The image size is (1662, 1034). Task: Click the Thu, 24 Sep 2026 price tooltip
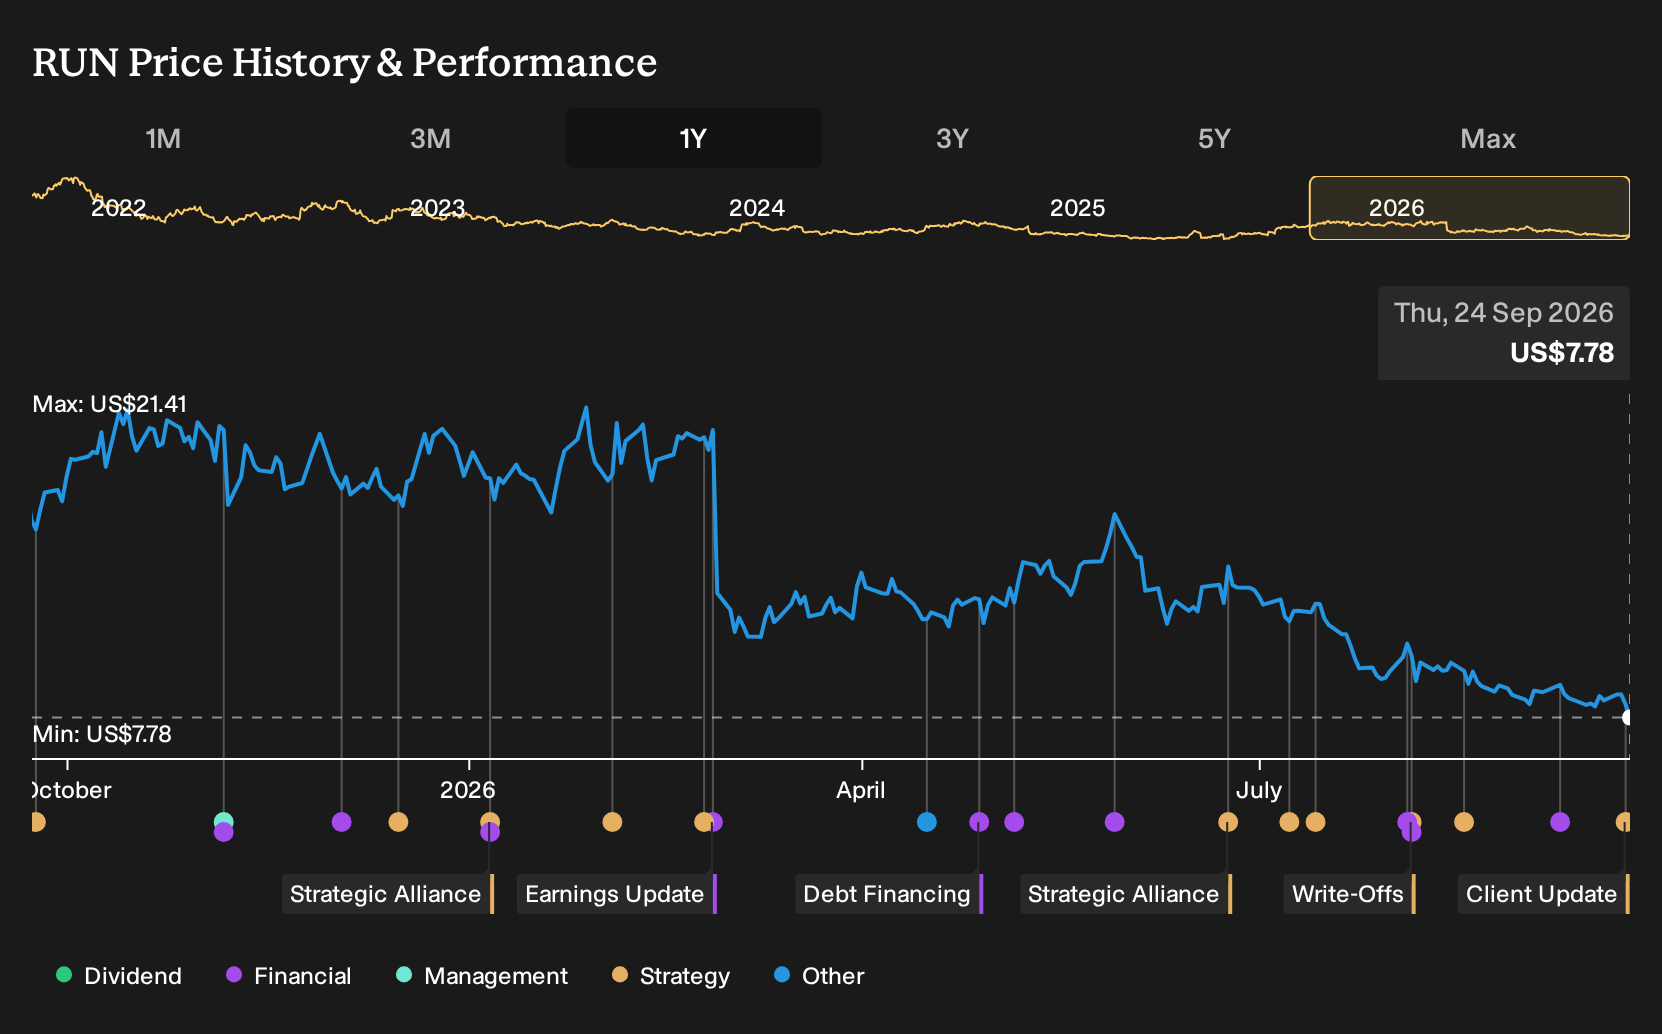[x=1504, y=333]
